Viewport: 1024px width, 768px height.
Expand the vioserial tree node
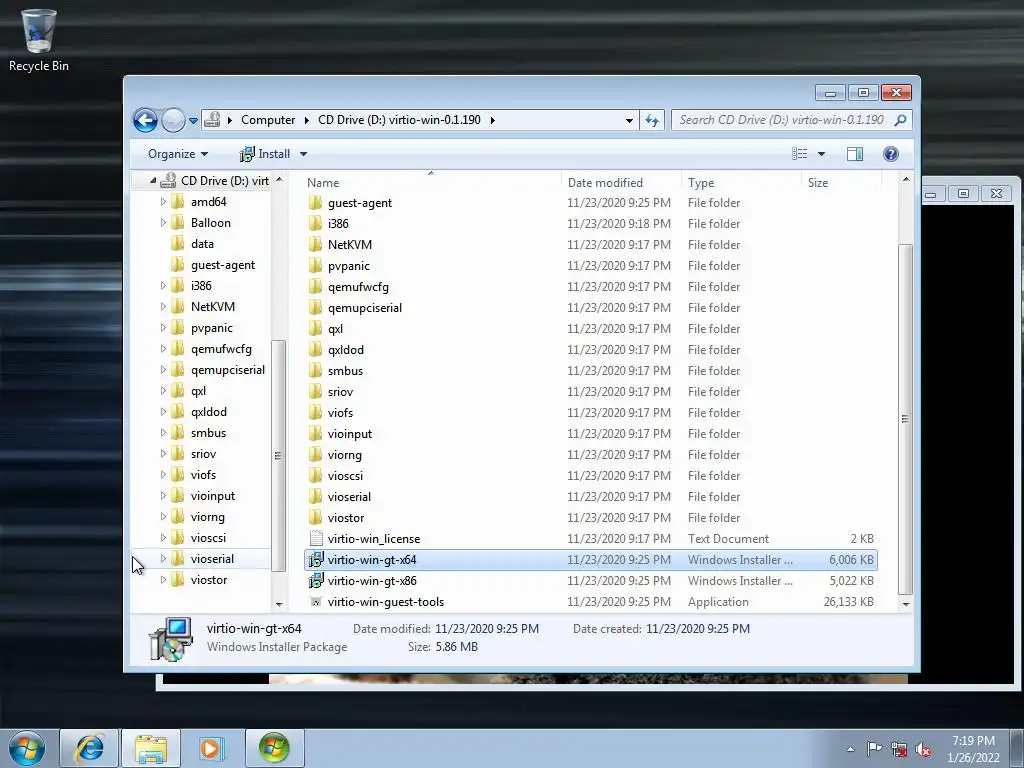[x=163, y=559]
